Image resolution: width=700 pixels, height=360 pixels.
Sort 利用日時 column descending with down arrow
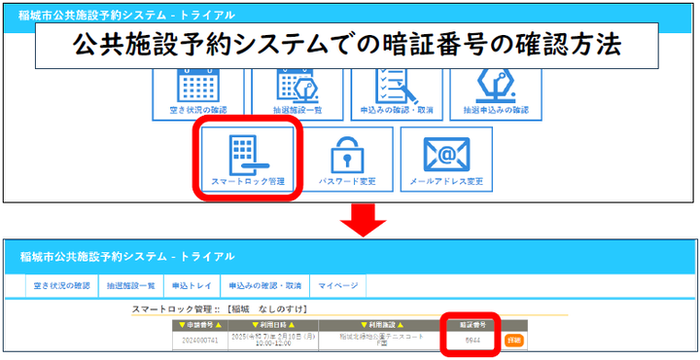tap(255, 325)
